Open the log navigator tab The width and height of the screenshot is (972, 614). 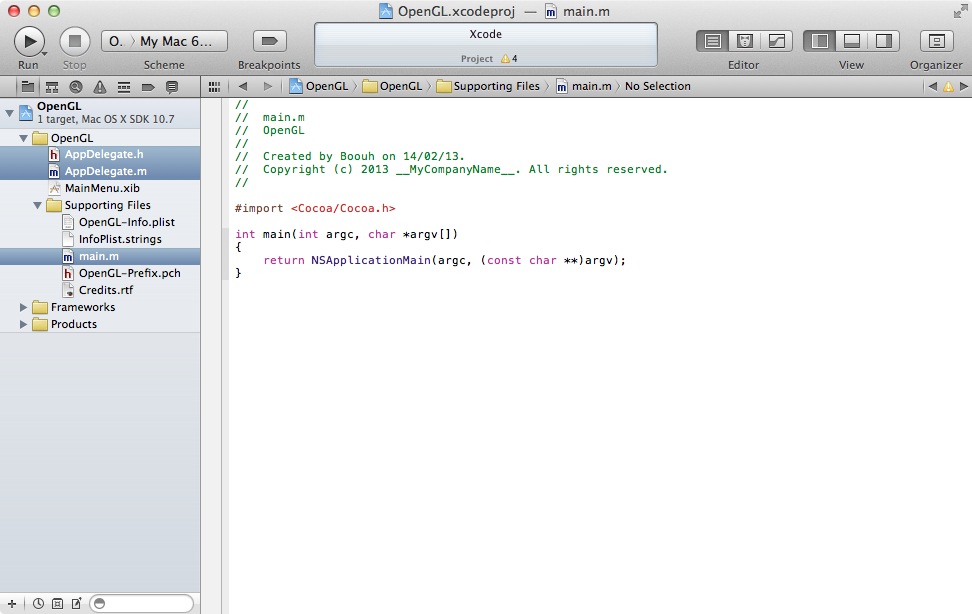pos(172,87)
